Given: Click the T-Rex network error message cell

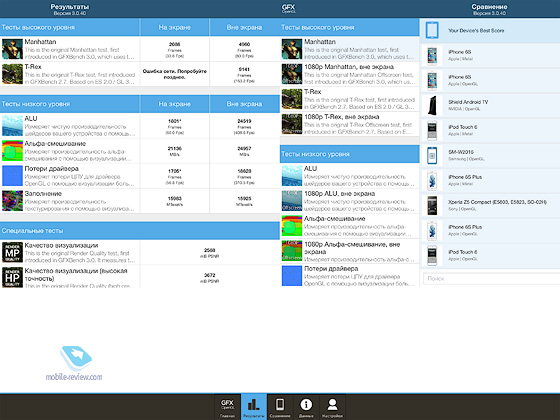Looking at the screenshot, I should pyautogui.click(x=175, y=74).
